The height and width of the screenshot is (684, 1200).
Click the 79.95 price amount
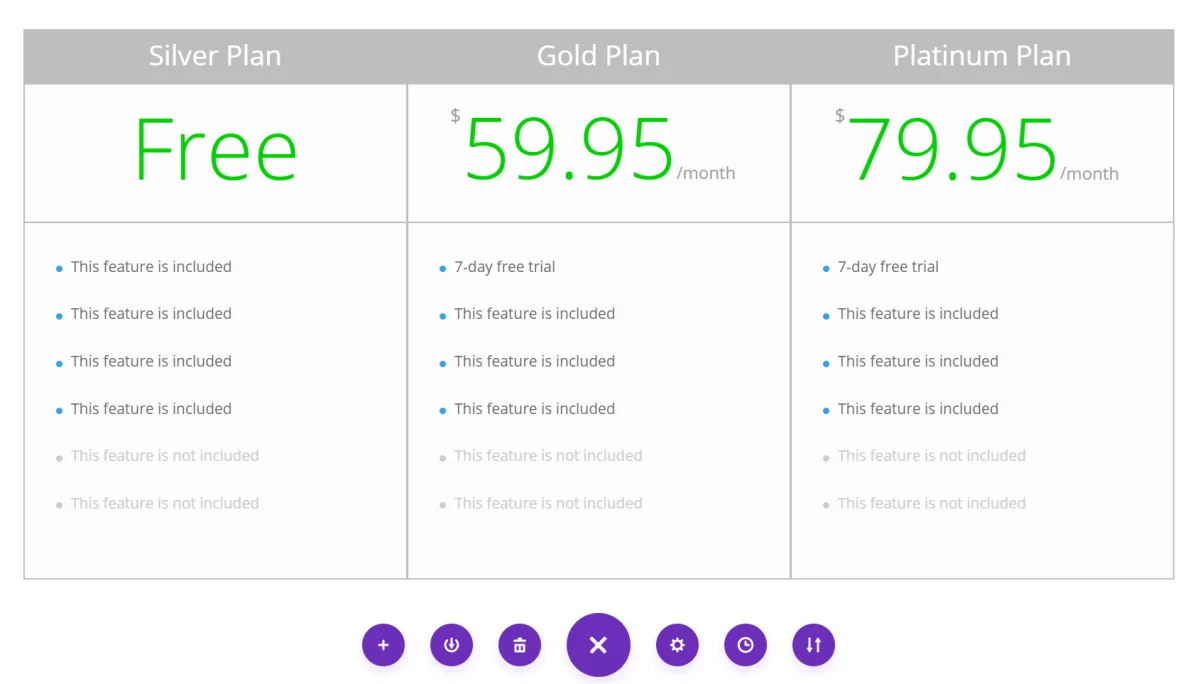[953, 150]
